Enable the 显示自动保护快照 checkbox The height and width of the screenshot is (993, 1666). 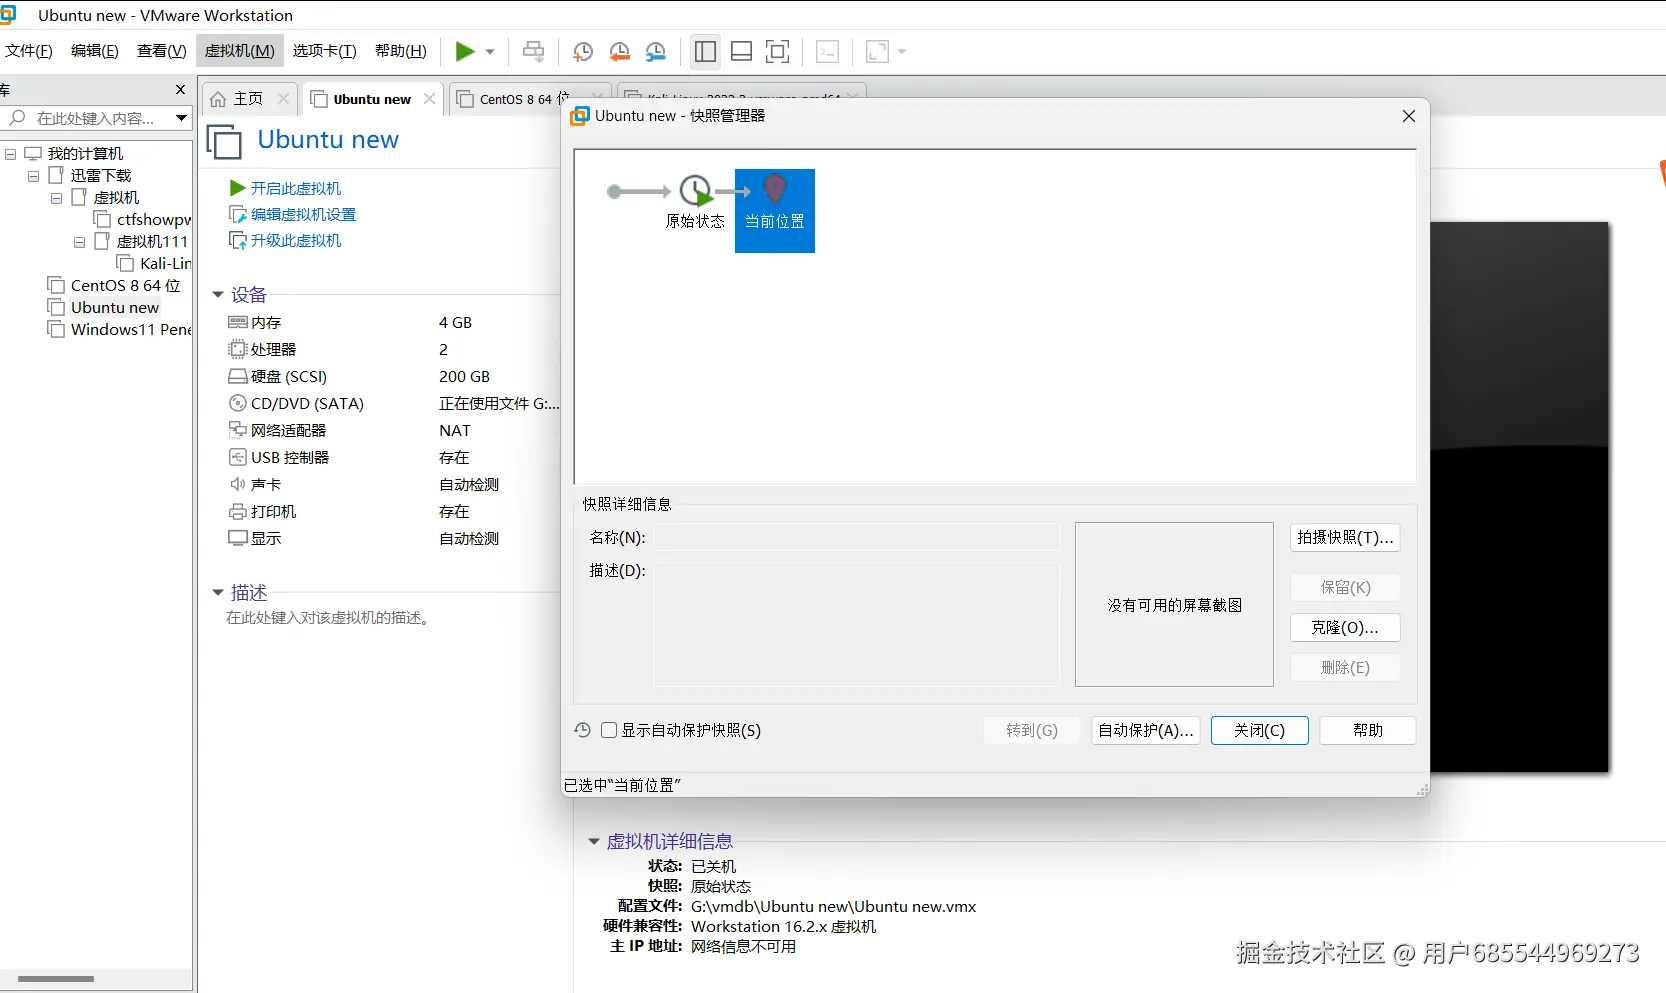point(610,731)
